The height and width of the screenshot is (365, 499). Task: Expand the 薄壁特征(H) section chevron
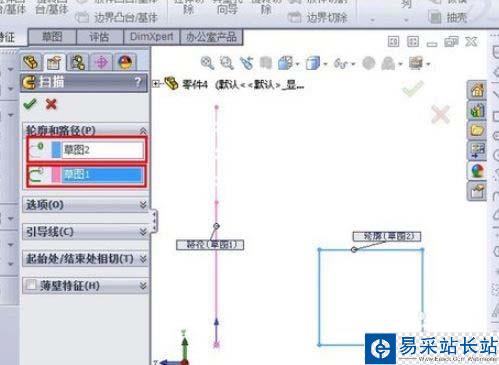[143, 285]
